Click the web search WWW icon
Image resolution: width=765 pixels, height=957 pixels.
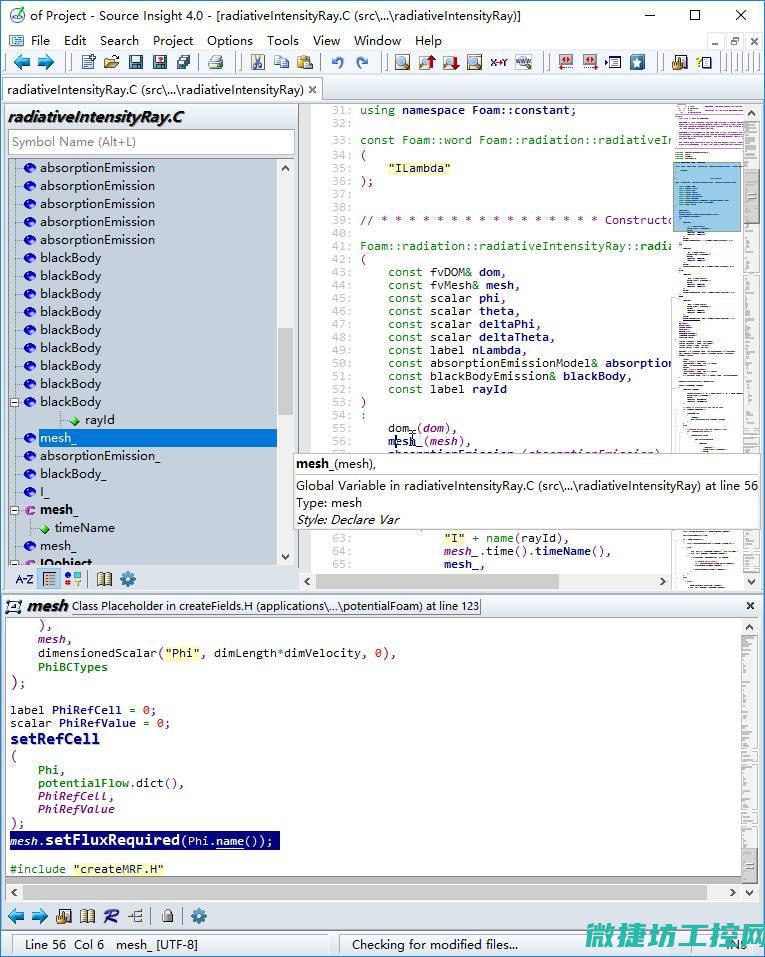pos(524,62)
